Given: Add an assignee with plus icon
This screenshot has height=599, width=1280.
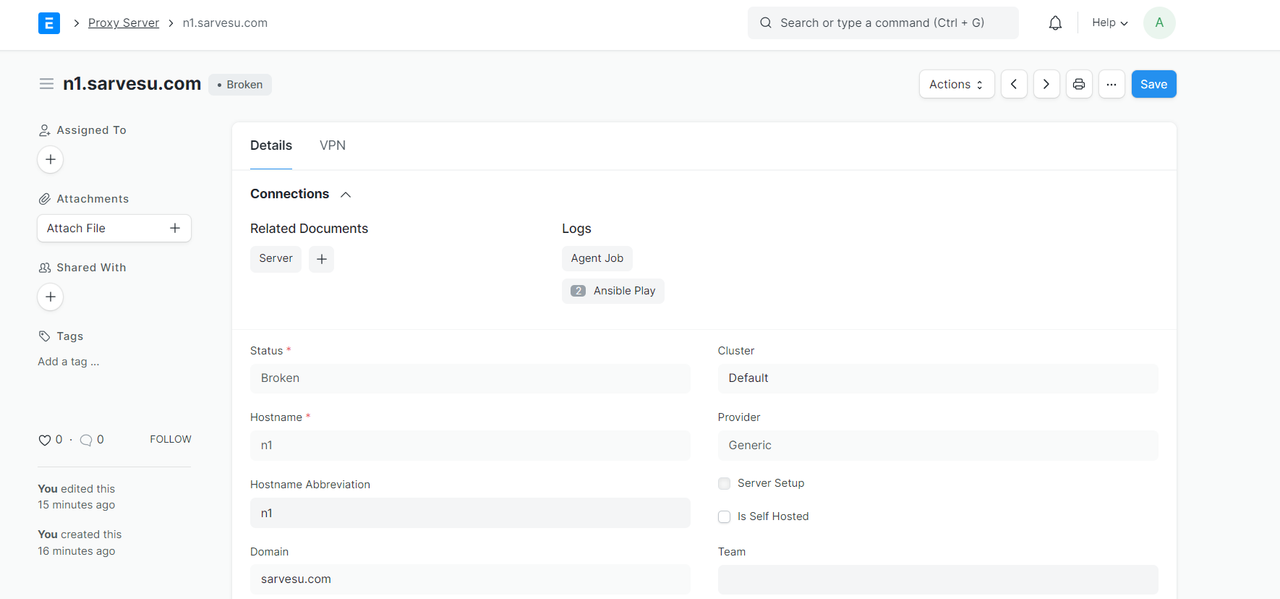Looking at the screenshot, I should coord(50,159).
